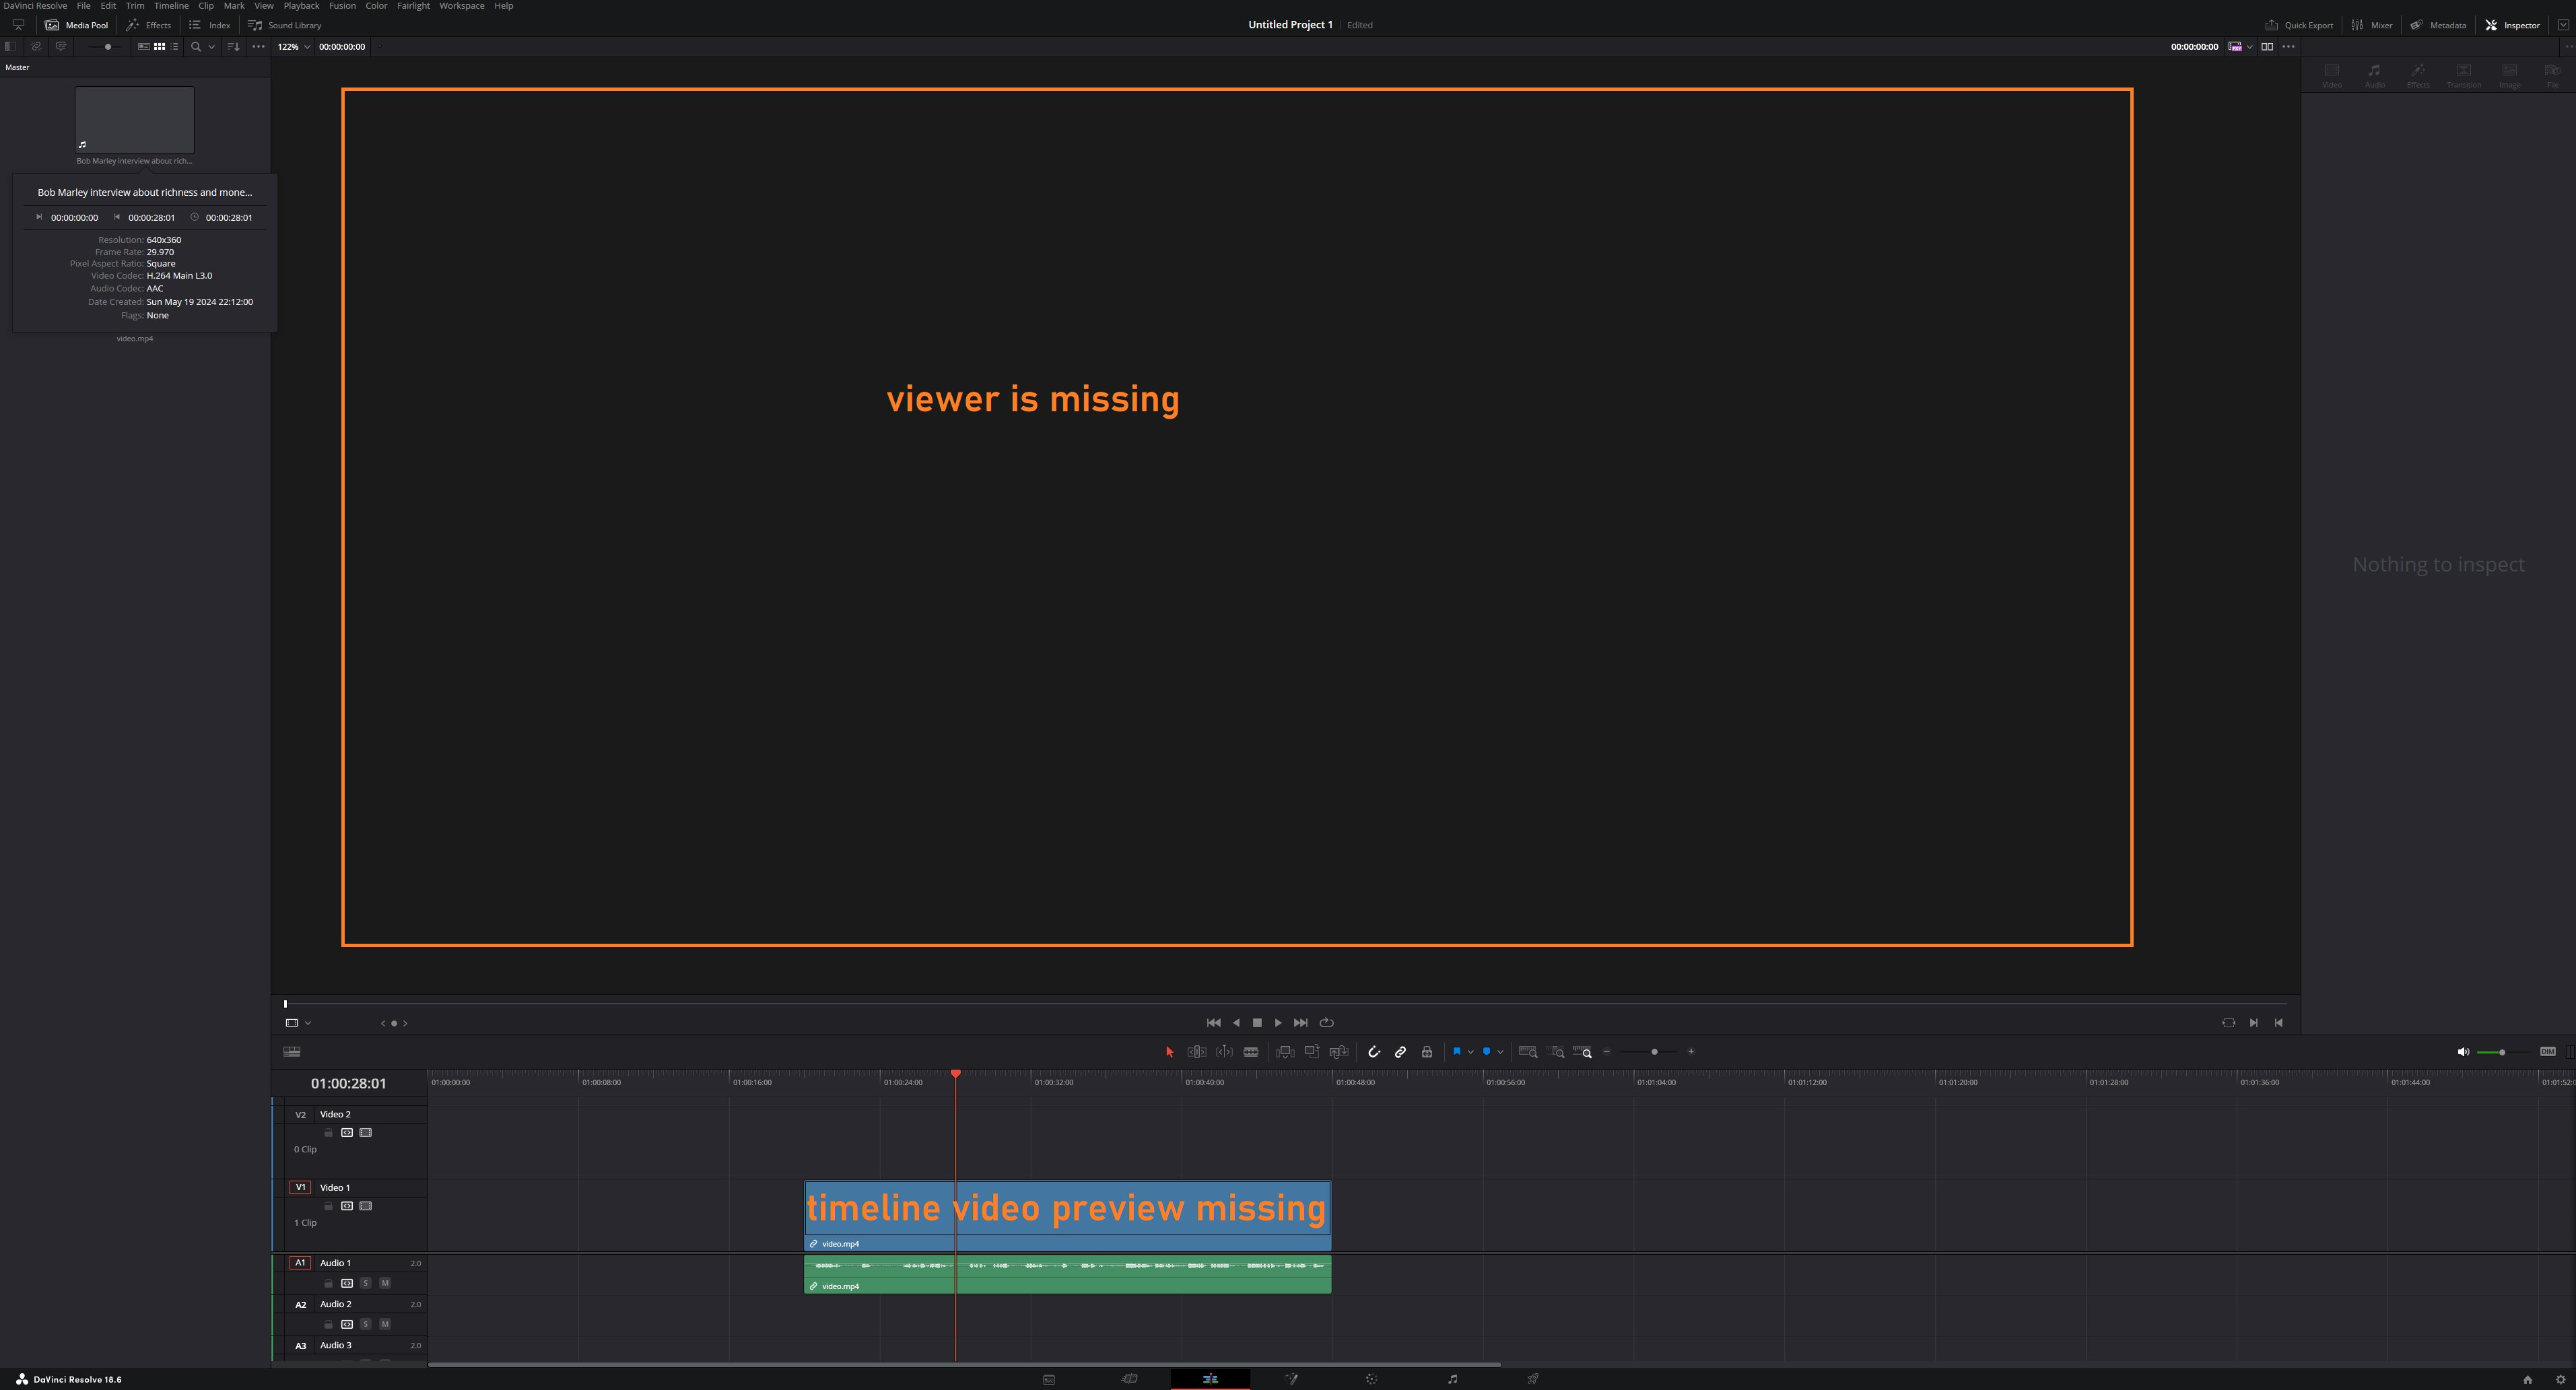Mute Audio 1 track with M button
2576x1390 pixels.
385,1284
